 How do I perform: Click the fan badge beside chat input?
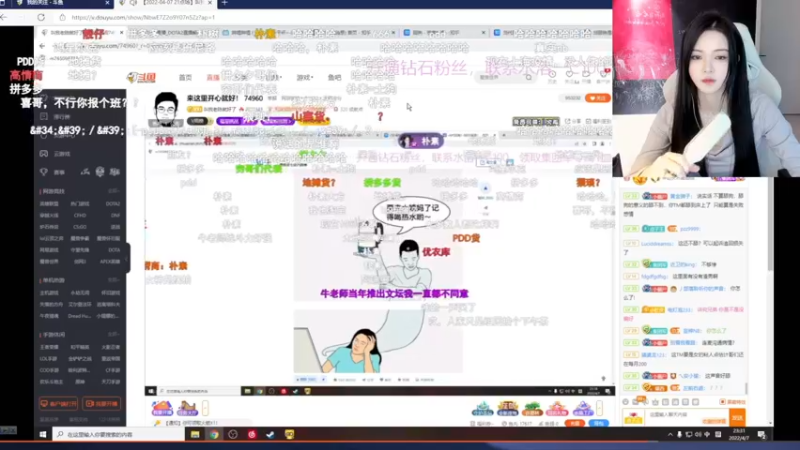633,418
